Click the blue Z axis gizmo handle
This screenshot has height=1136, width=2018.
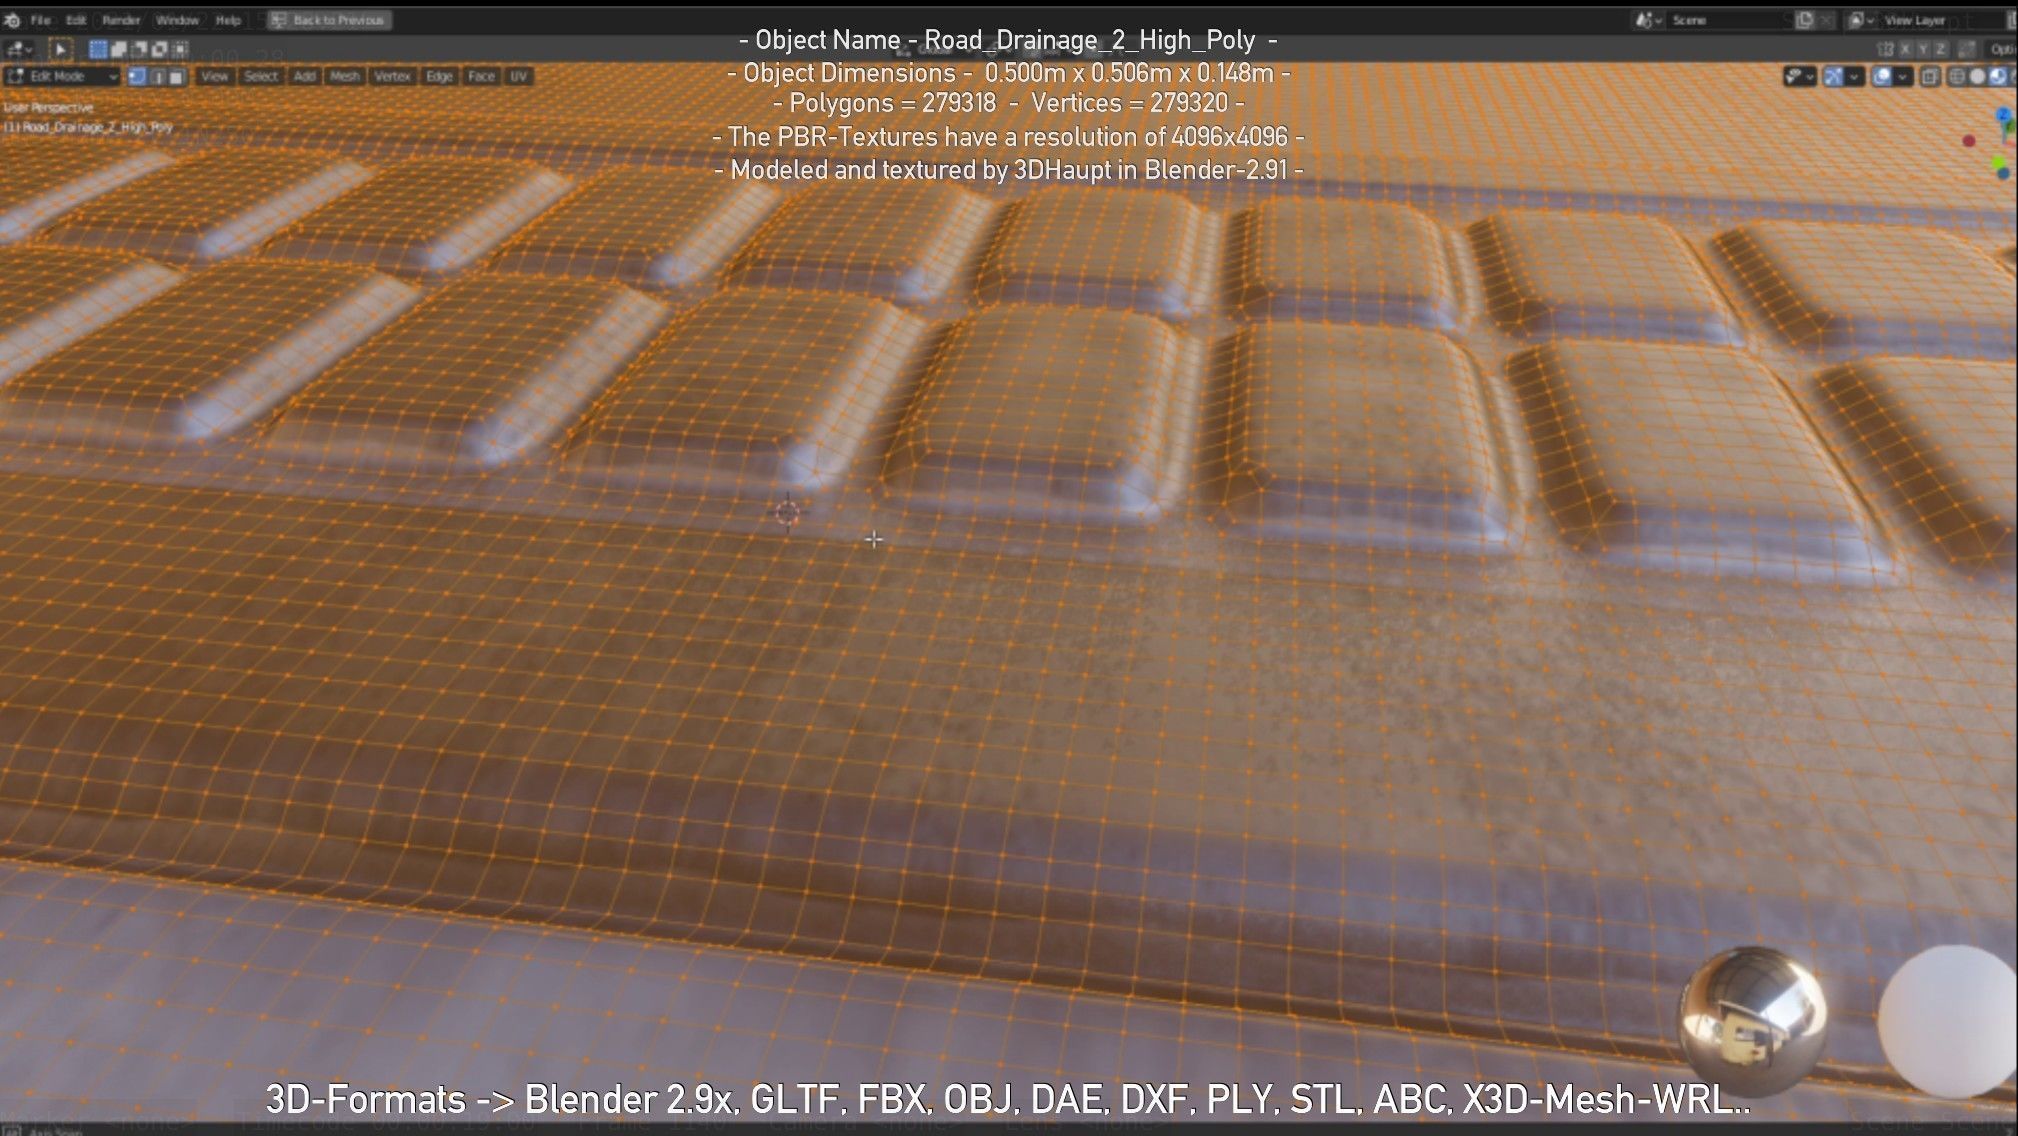[2004, 116]
